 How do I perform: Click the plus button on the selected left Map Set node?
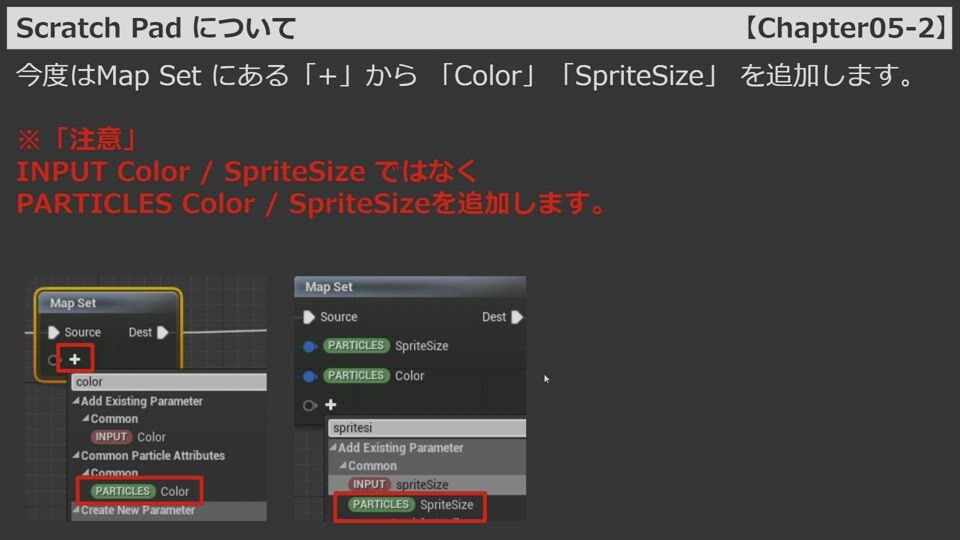click(75, 359)
